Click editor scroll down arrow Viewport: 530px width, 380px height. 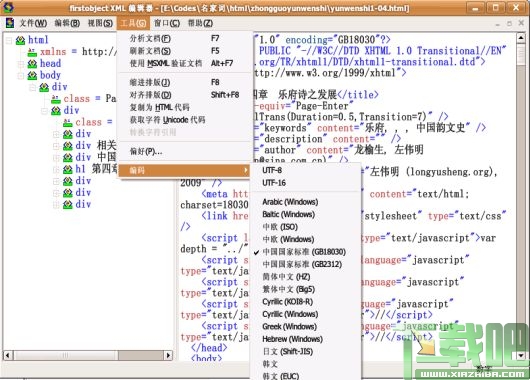[x=521, y=355]
